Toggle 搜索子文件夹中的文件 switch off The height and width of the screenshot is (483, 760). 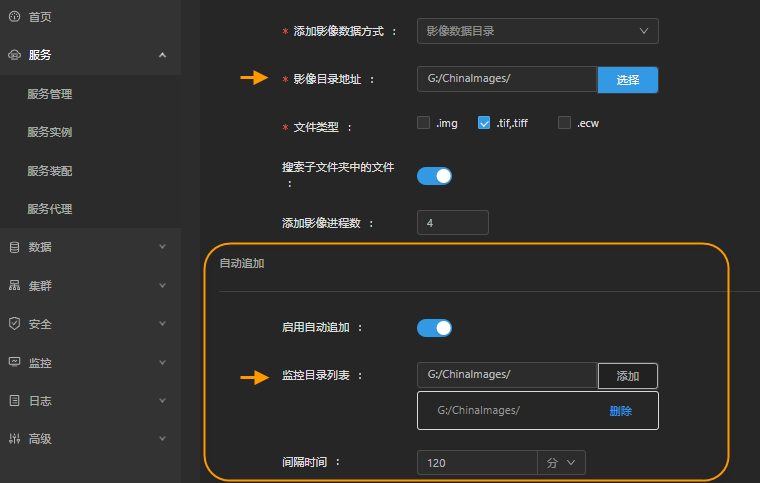click(434, 176)
